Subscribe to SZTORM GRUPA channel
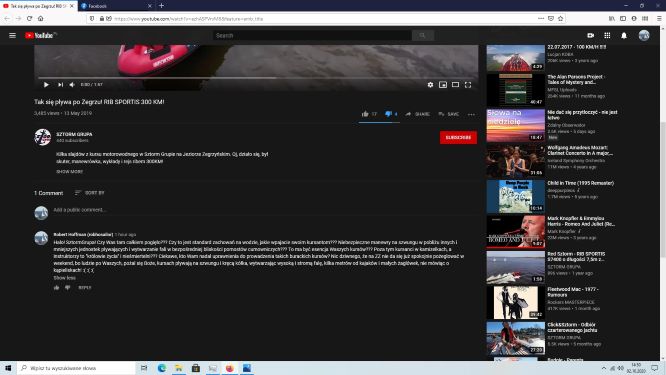 point(458,138)
